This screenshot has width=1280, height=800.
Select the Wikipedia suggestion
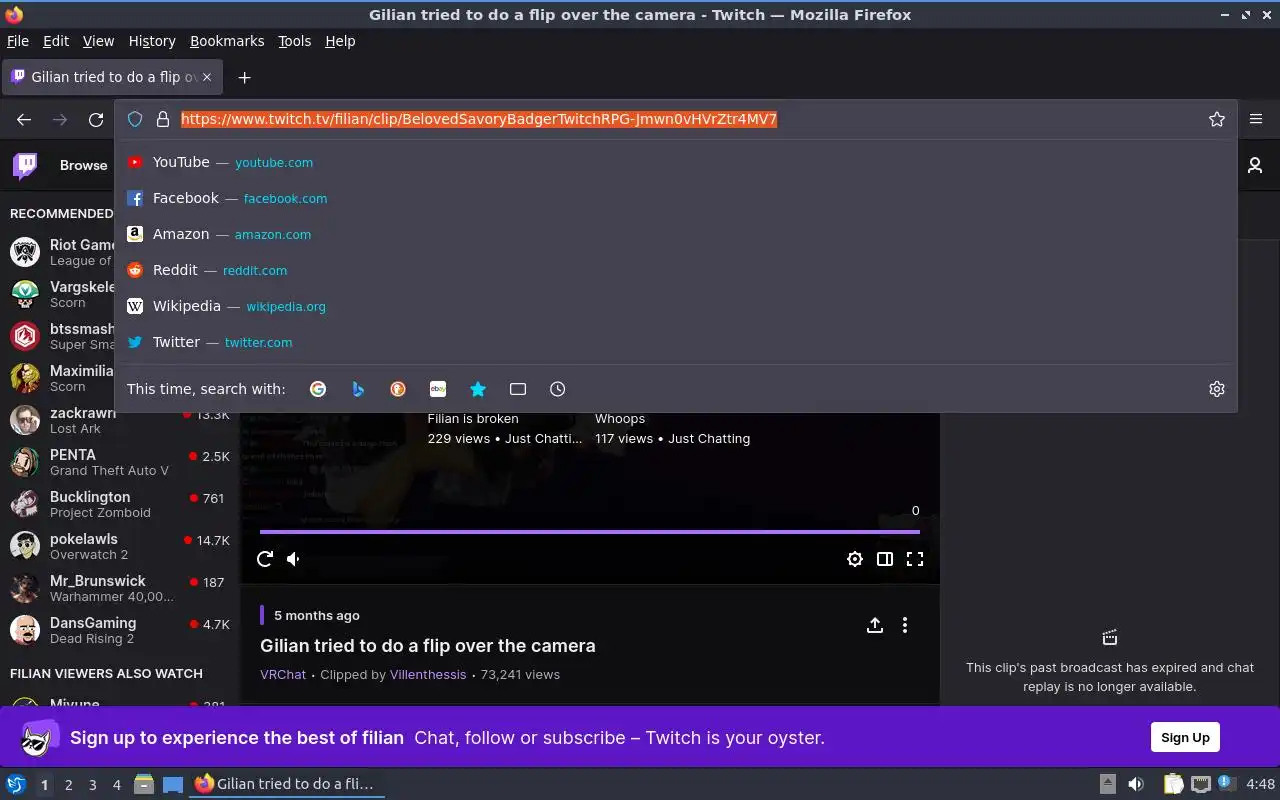click(x=676, y=306)
